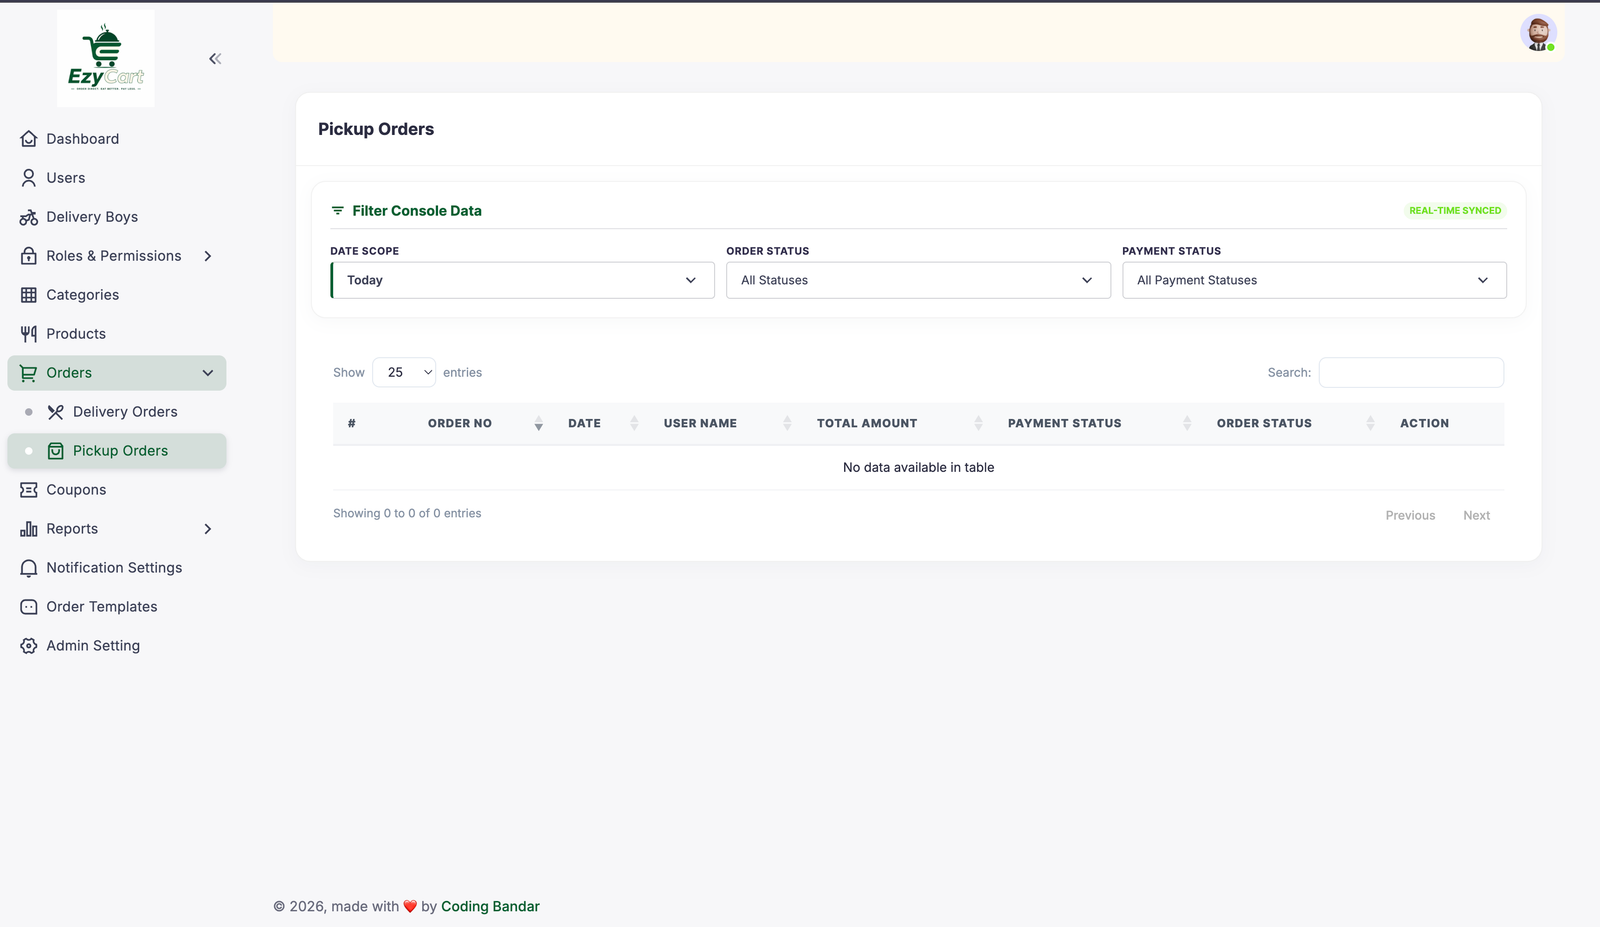This screenshot has width=1600, height=927.
Task: Open the Coupons menu item
Action: point(117,490)
